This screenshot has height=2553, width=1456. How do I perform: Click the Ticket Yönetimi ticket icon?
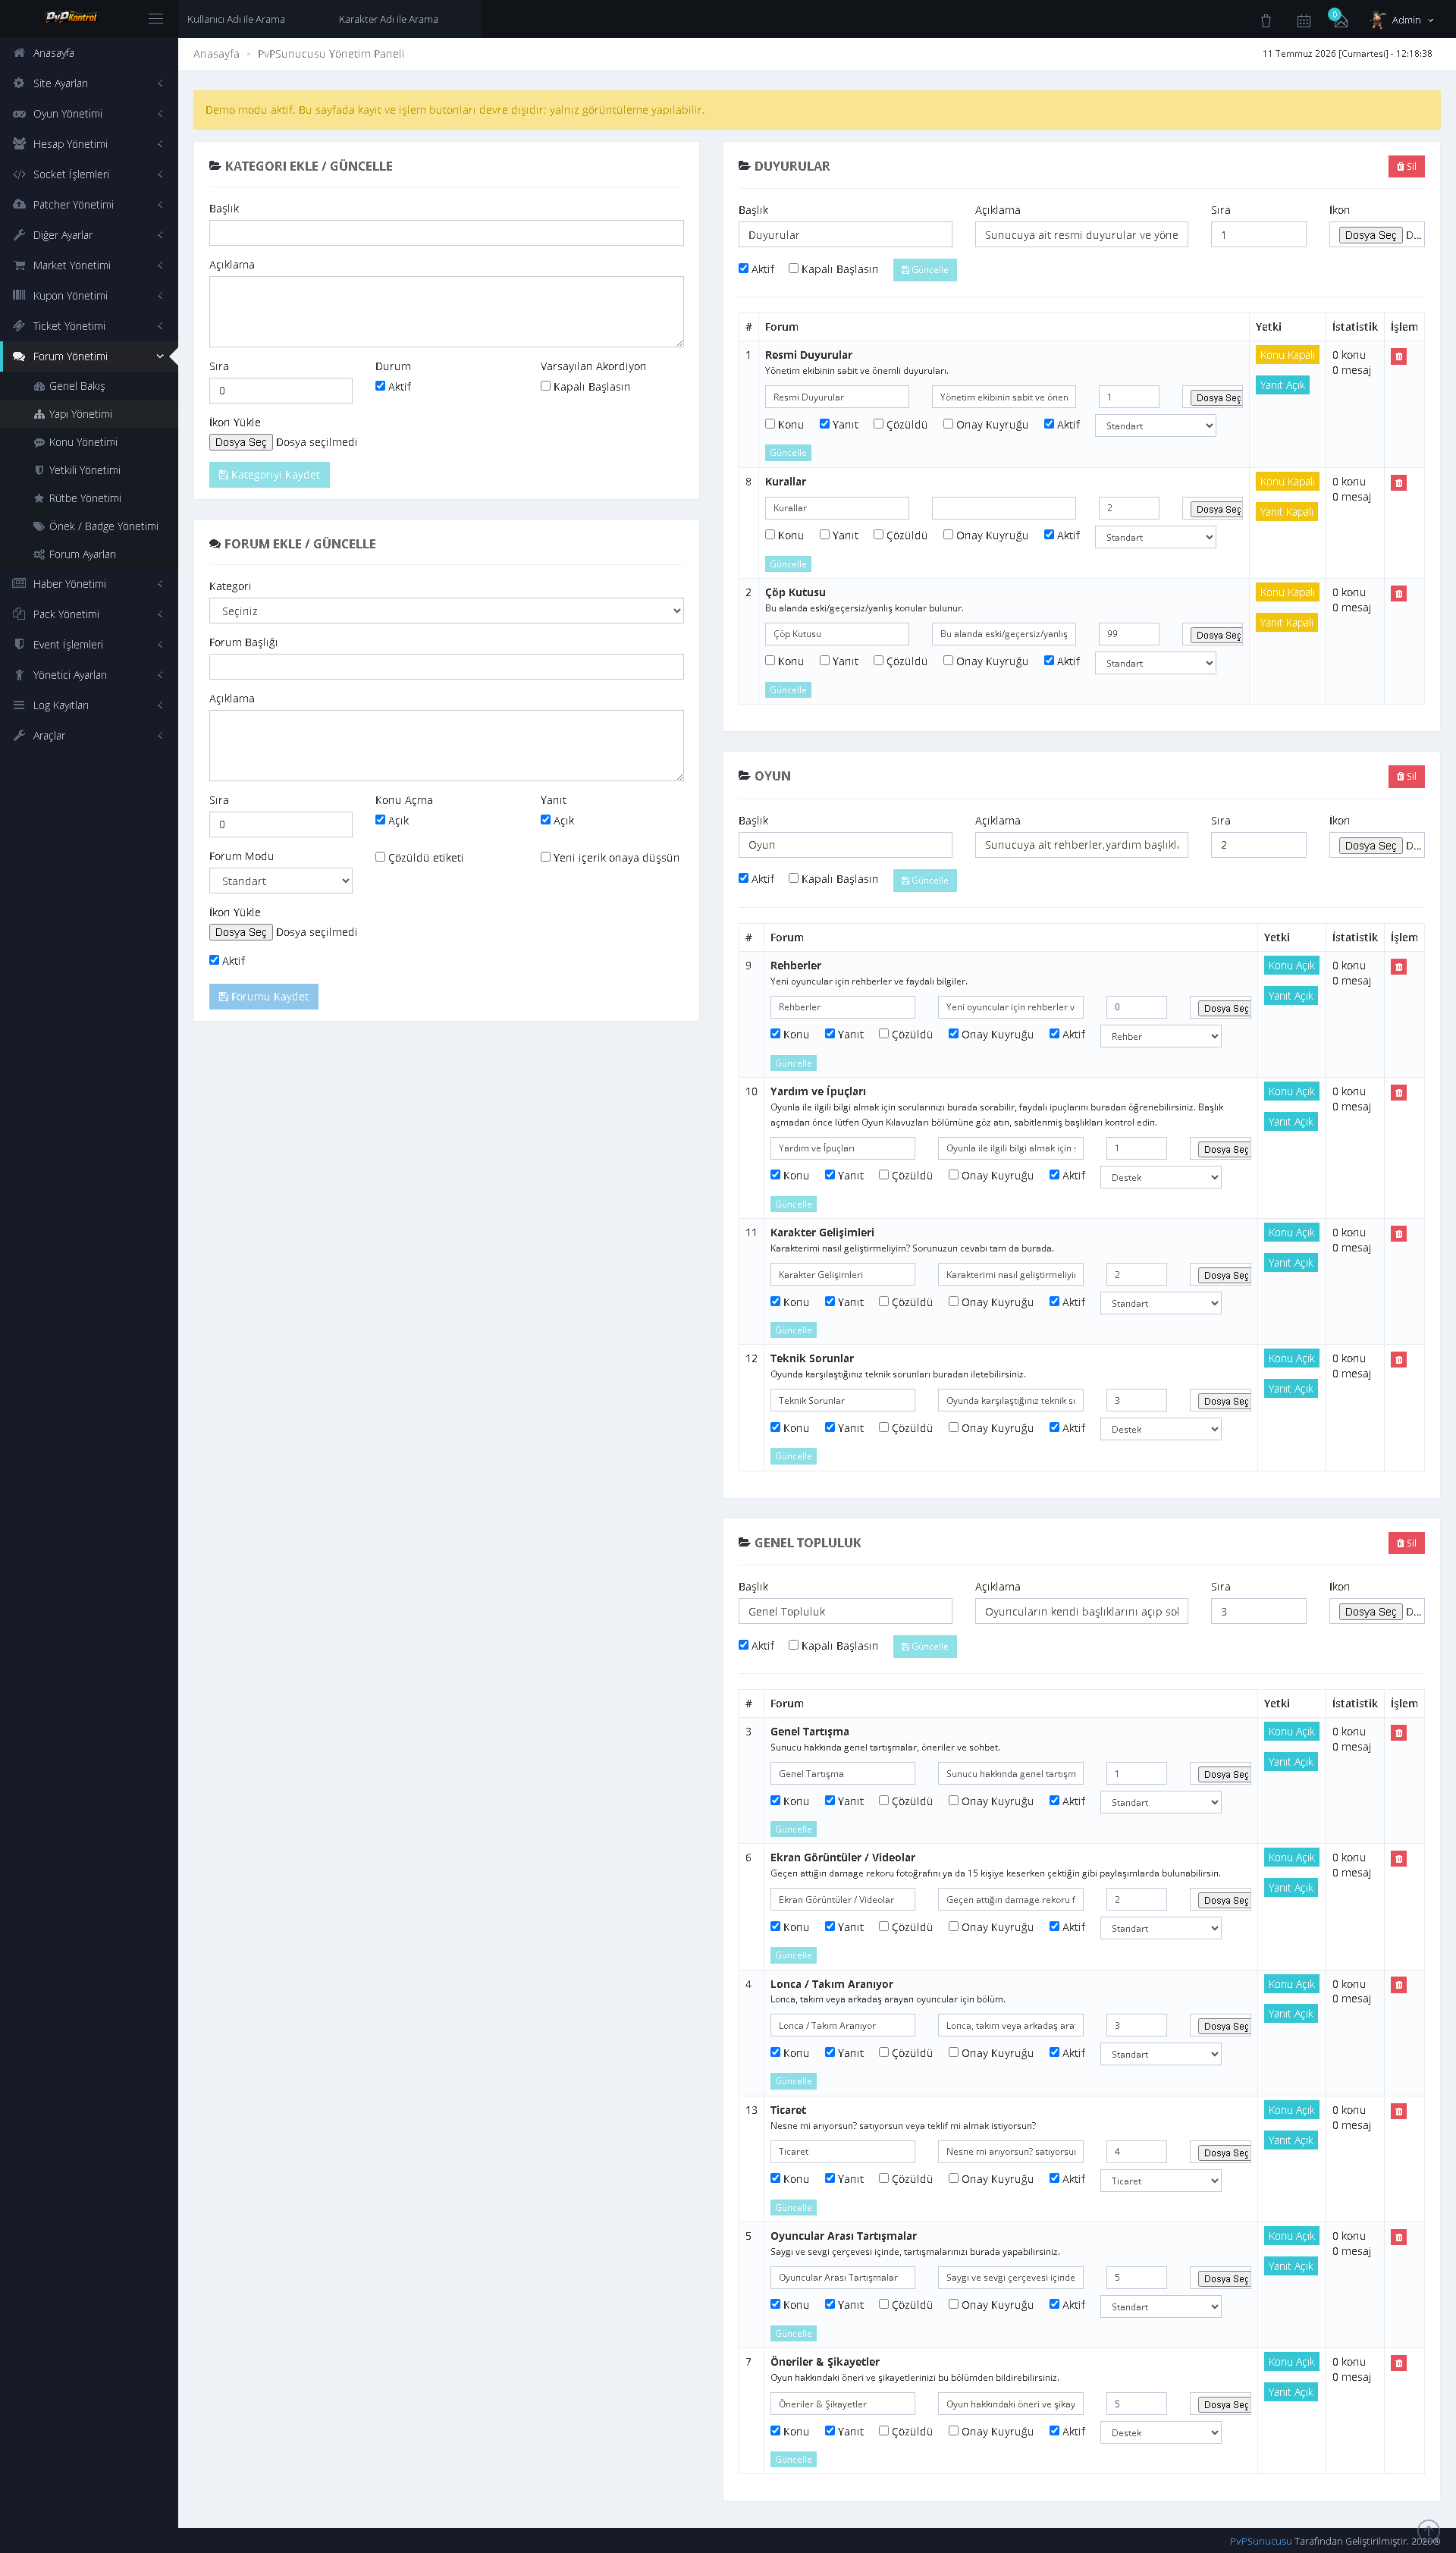point(19,326)
